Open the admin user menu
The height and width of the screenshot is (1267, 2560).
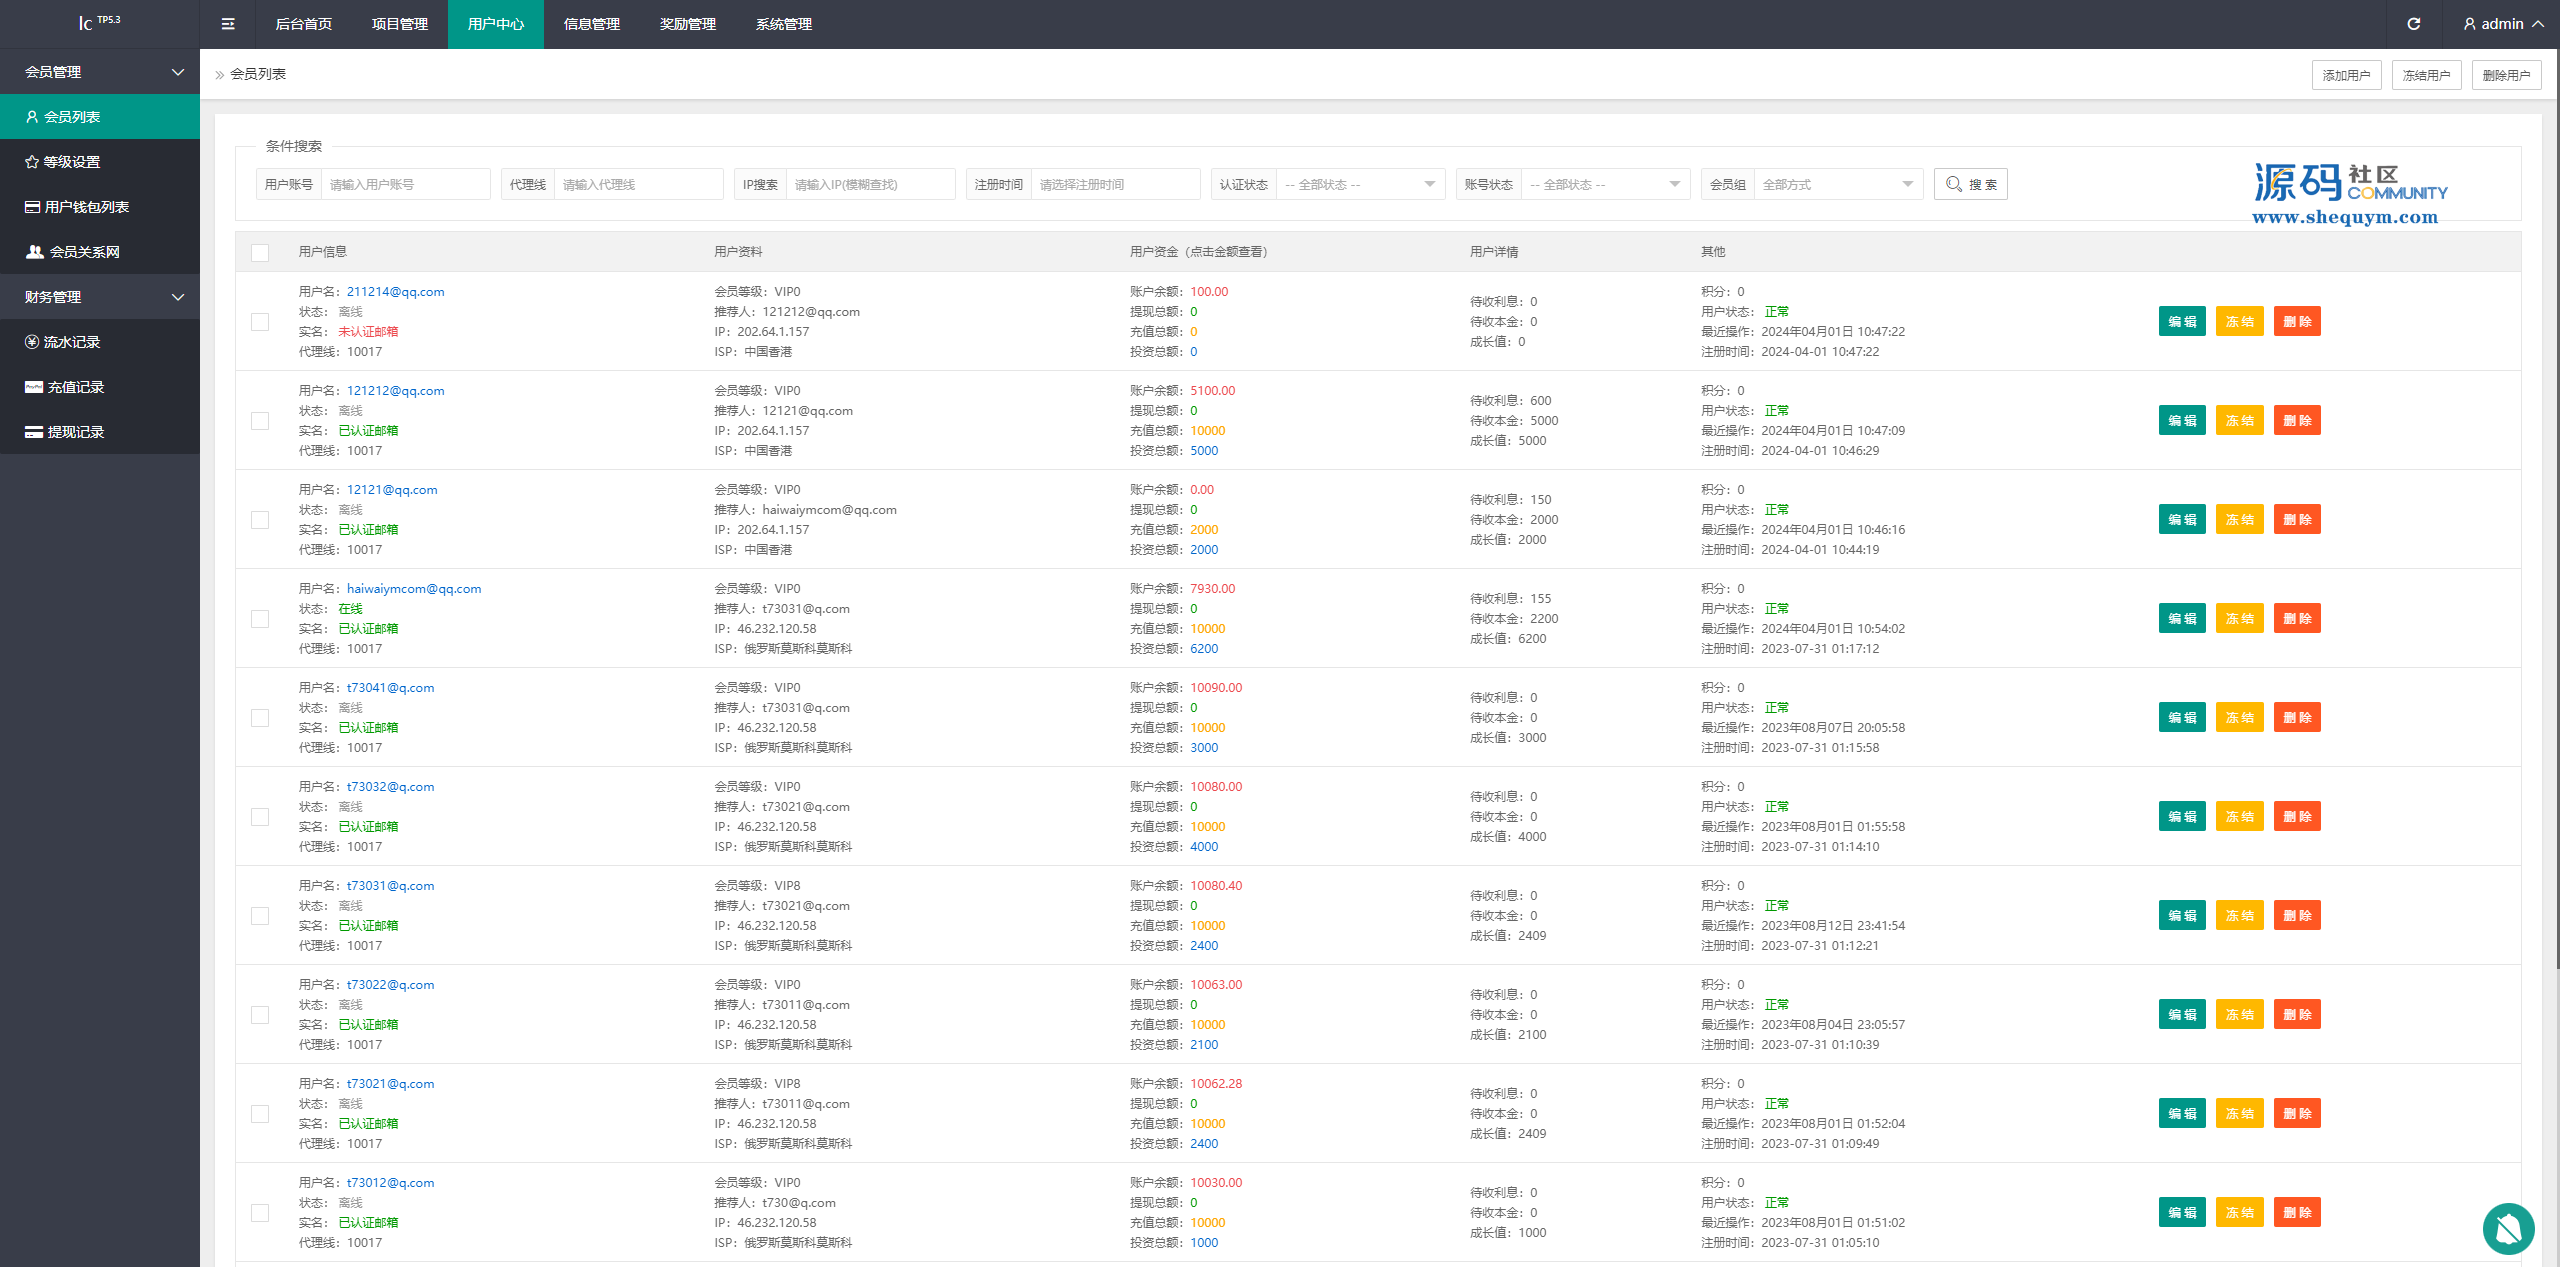coord(2503,24)
